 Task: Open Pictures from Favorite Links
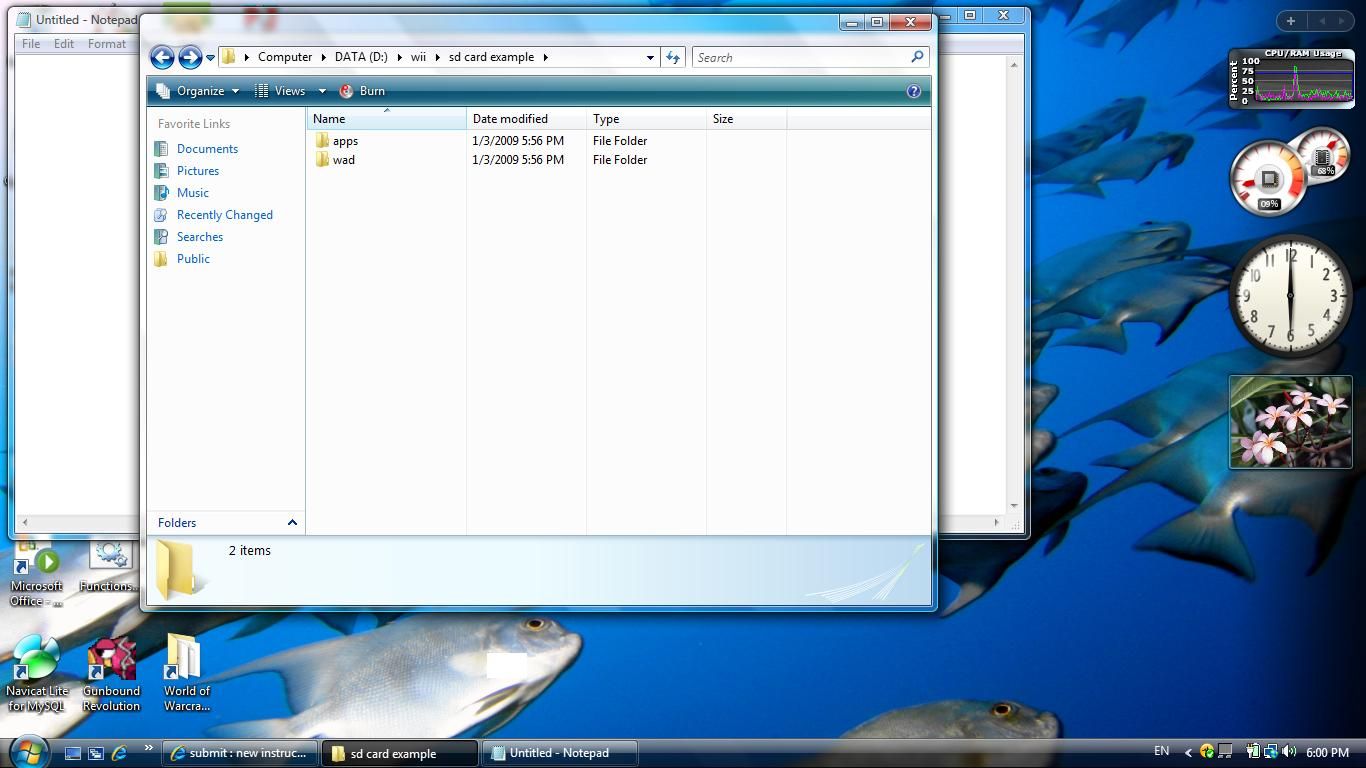pyautogui.click(x=197, y=170)
